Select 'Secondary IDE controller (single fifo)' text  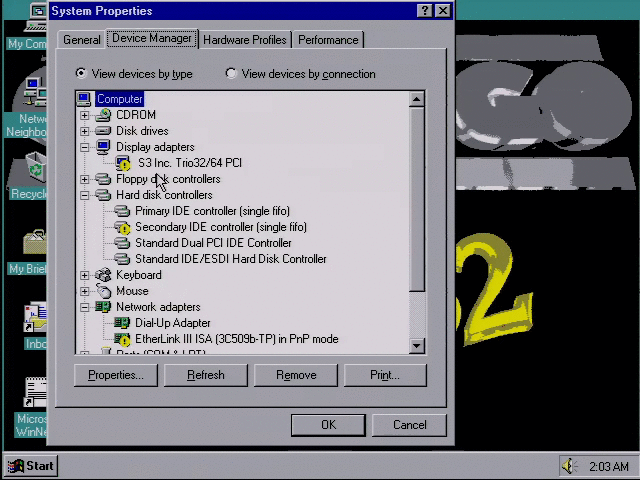click(x=221, y=227)
